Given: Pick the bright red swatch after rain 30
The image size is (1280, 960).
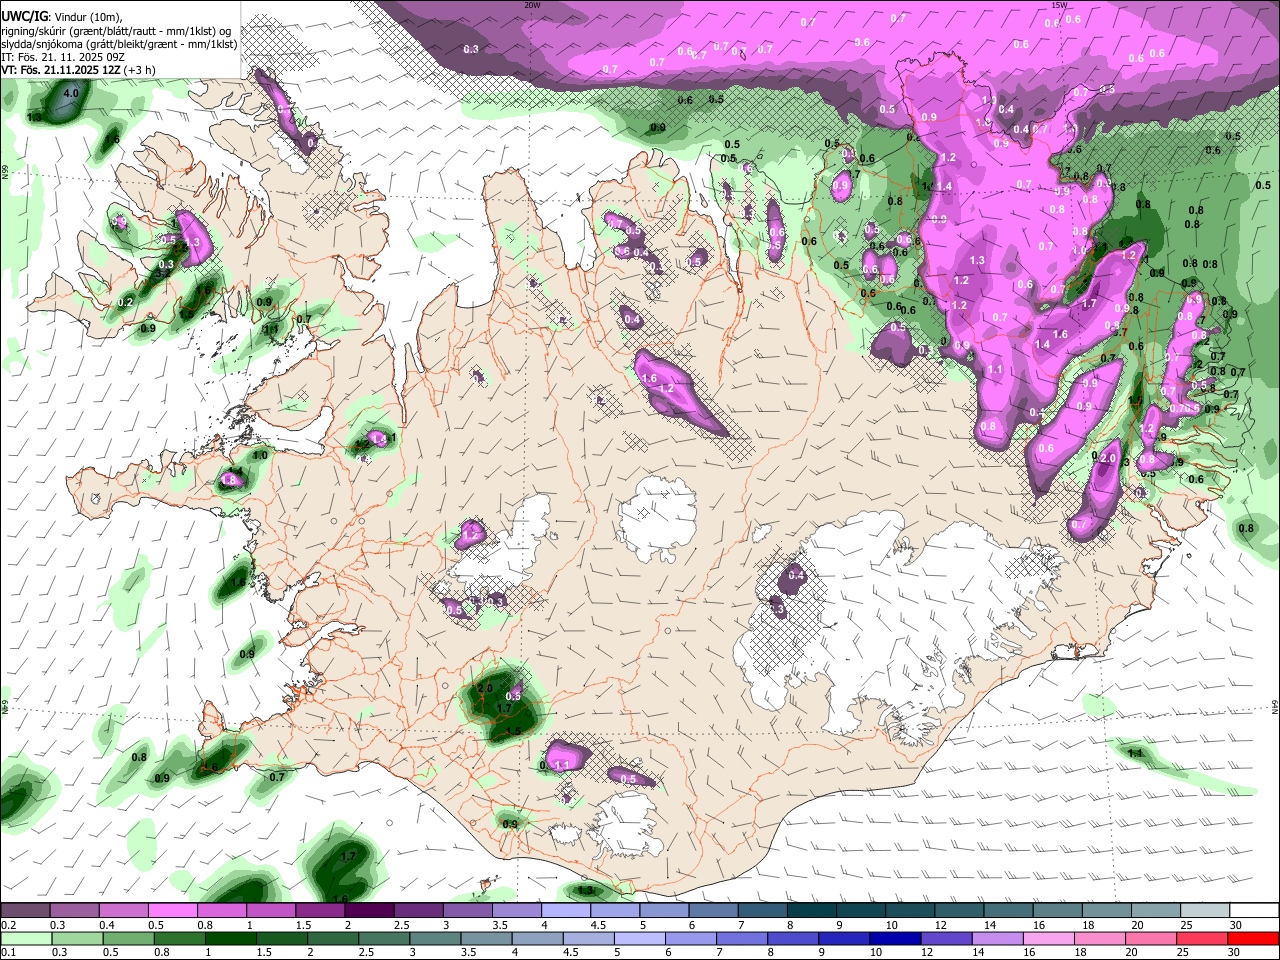Looking at the screenshot, I should pos(1253,939).
